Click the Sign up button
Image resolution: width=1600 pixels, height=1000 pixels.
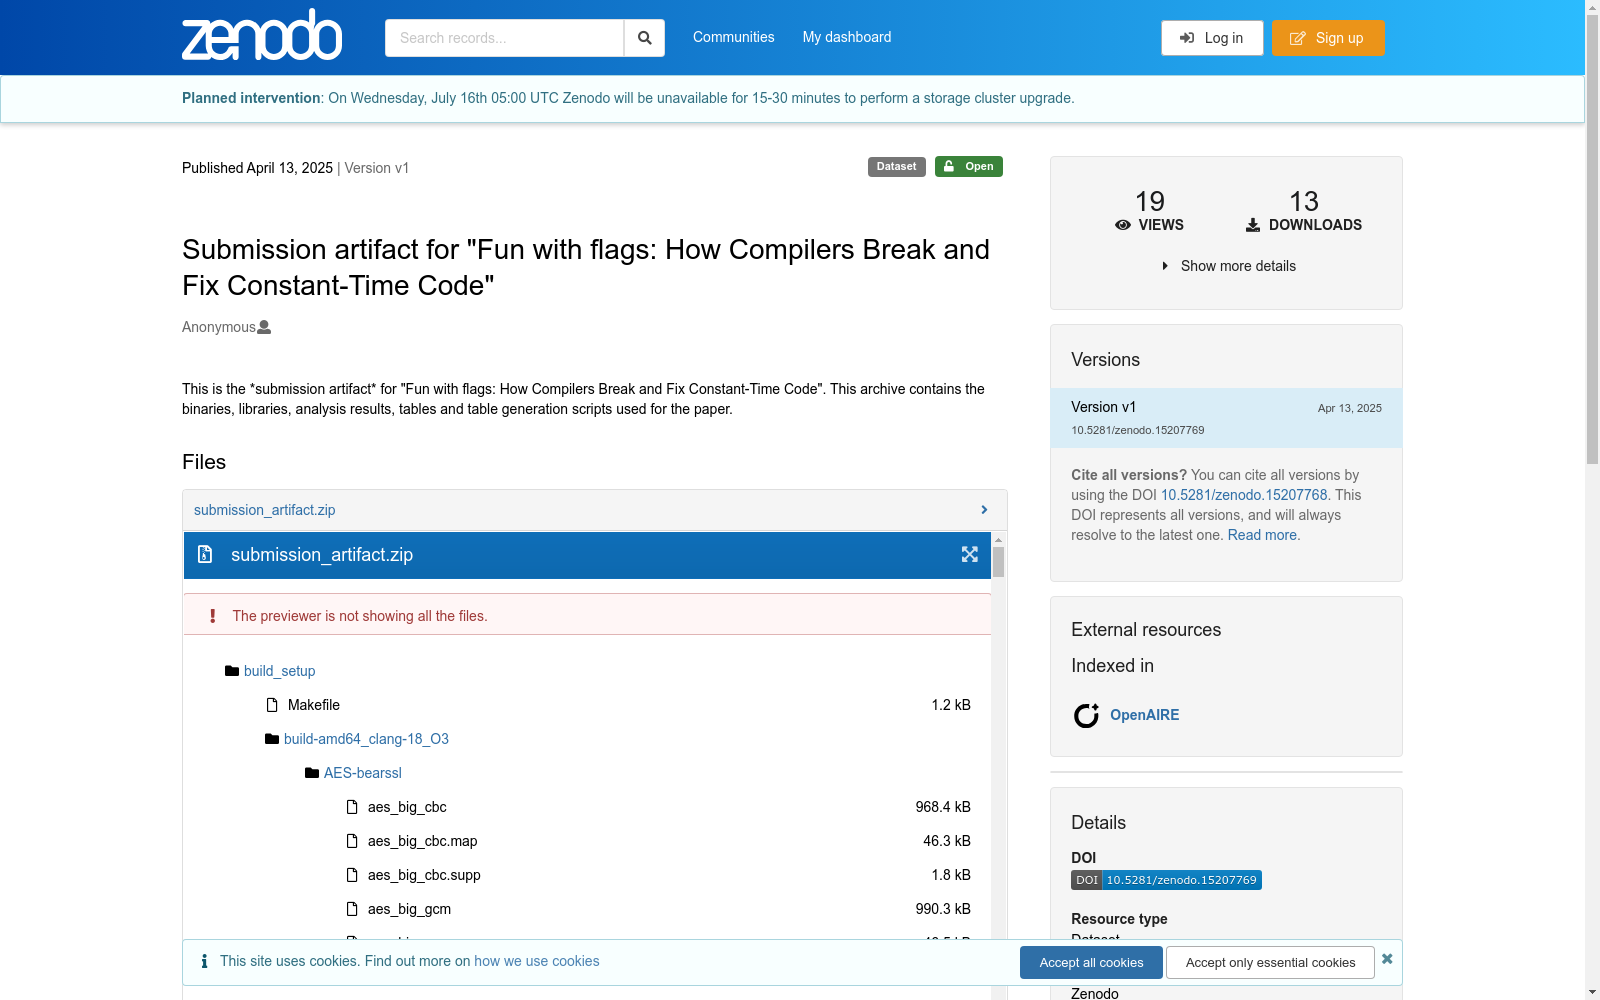coord(1328,38)
